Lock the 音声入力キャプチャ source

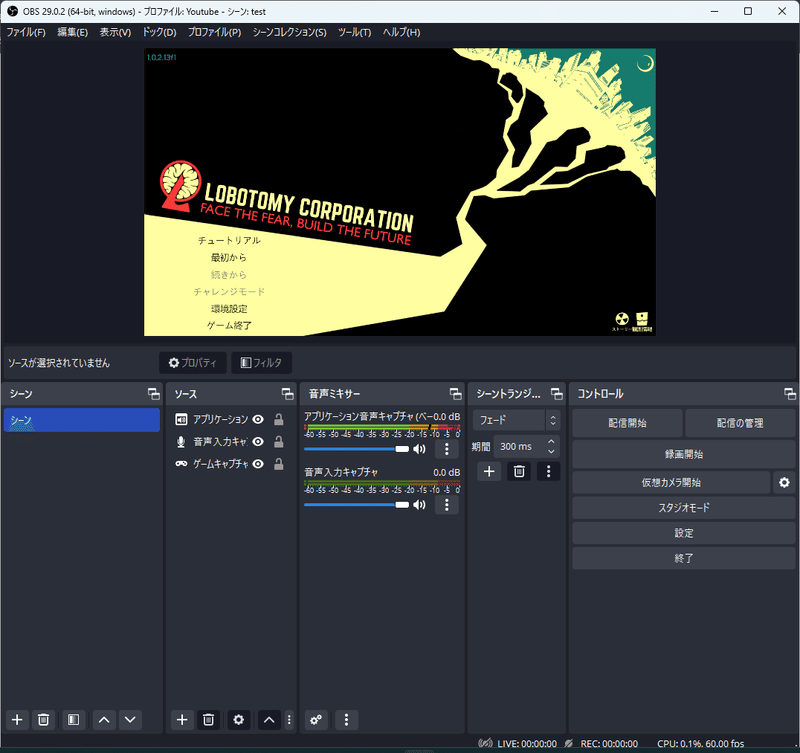(x=279, y=441)
